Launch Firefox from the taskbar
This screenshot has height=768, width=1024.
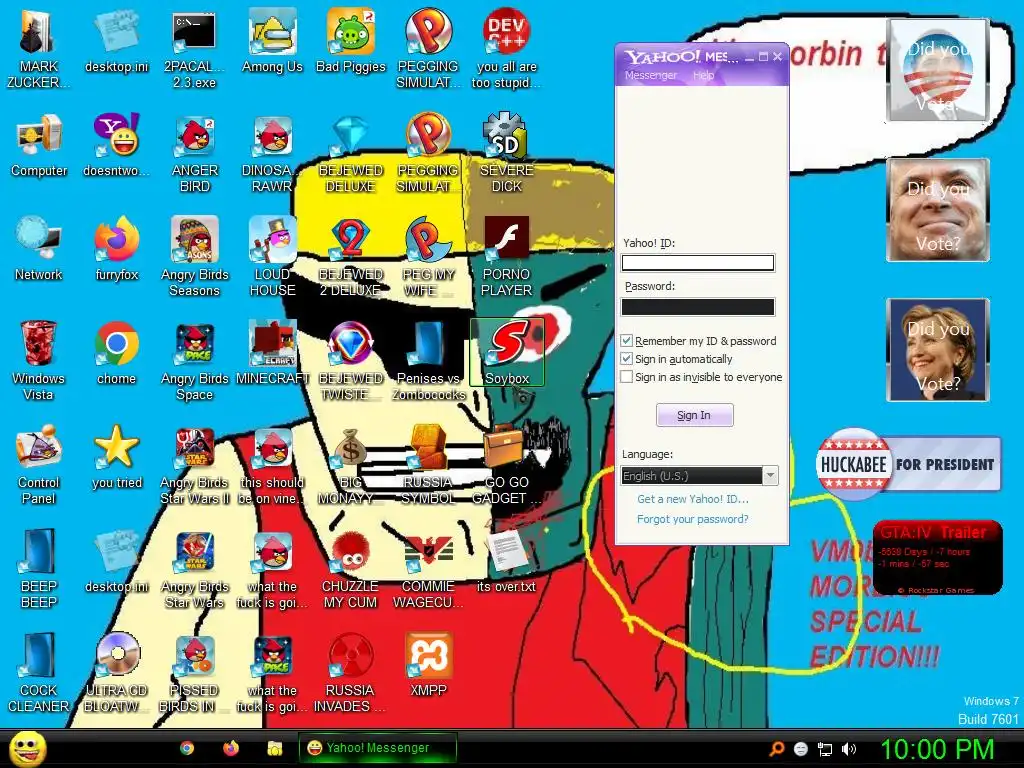point(231,748)
